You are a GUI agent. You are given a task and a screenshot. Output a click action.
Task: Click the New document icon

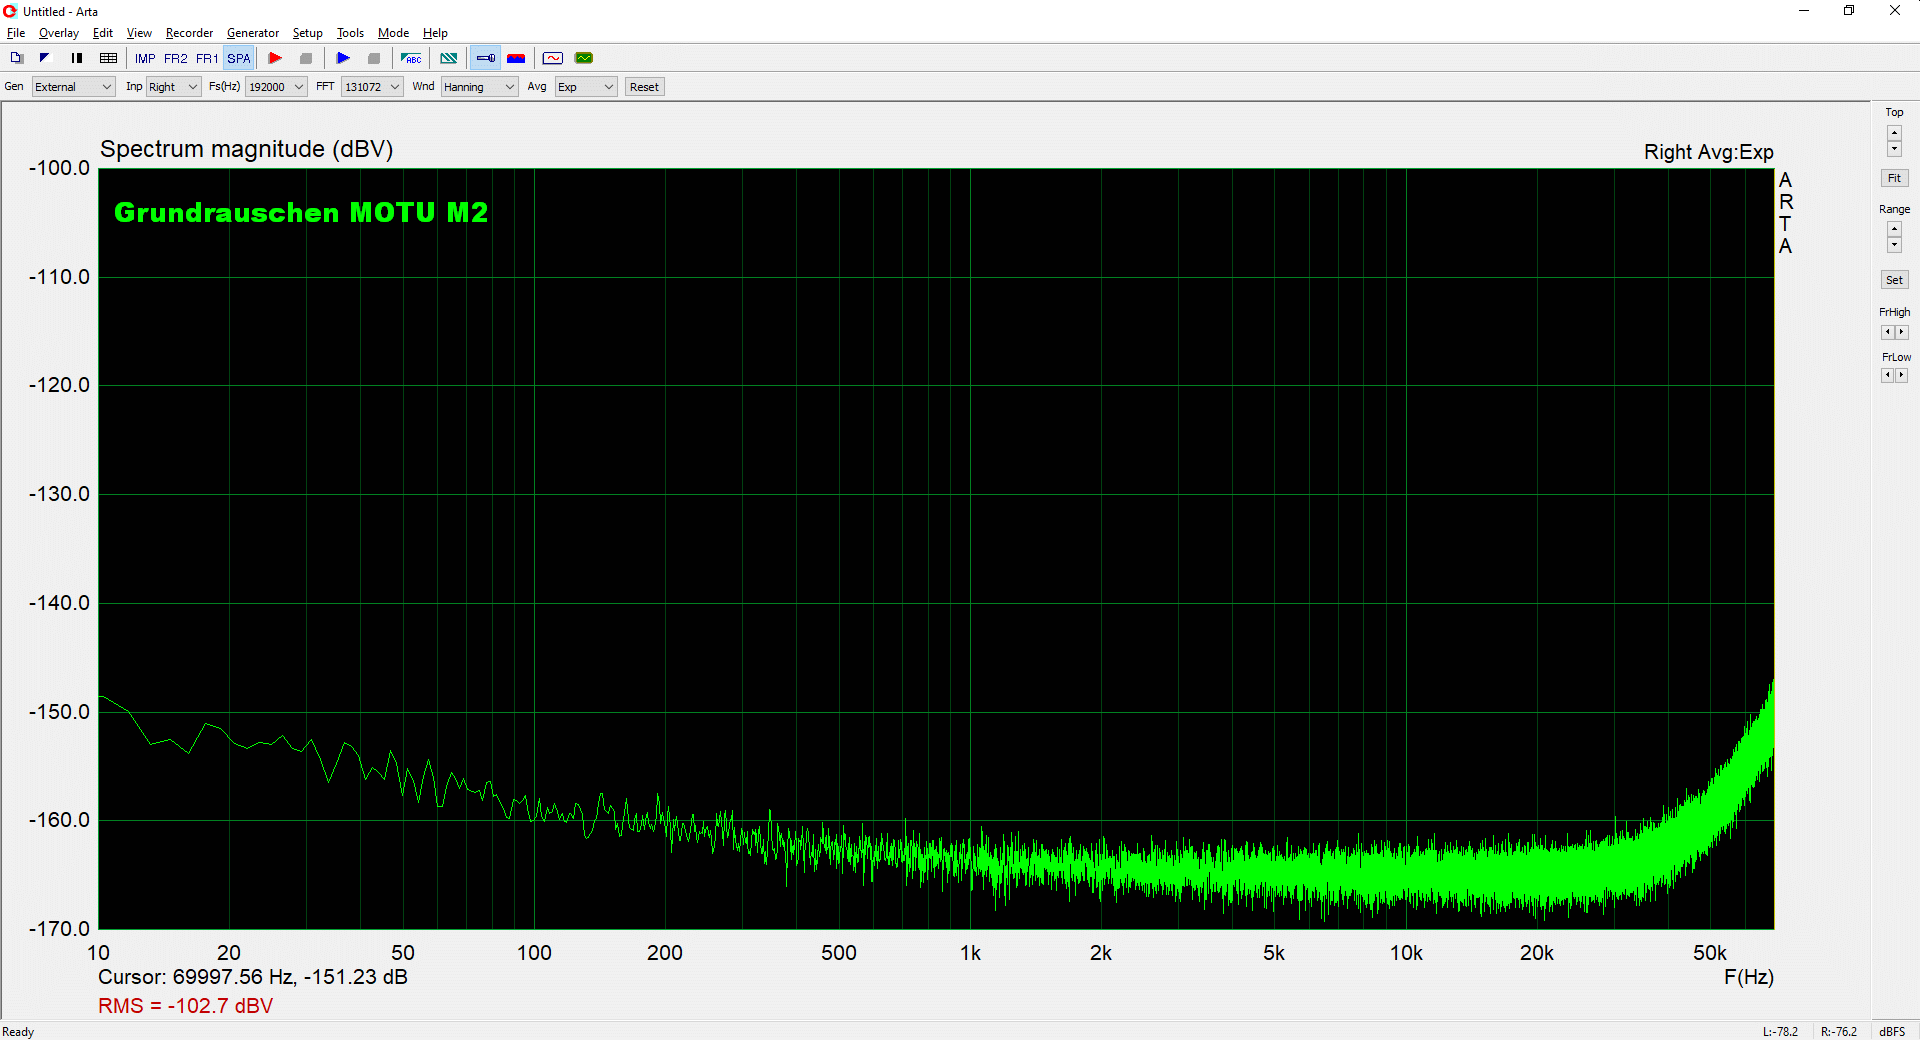click(16, 58)
